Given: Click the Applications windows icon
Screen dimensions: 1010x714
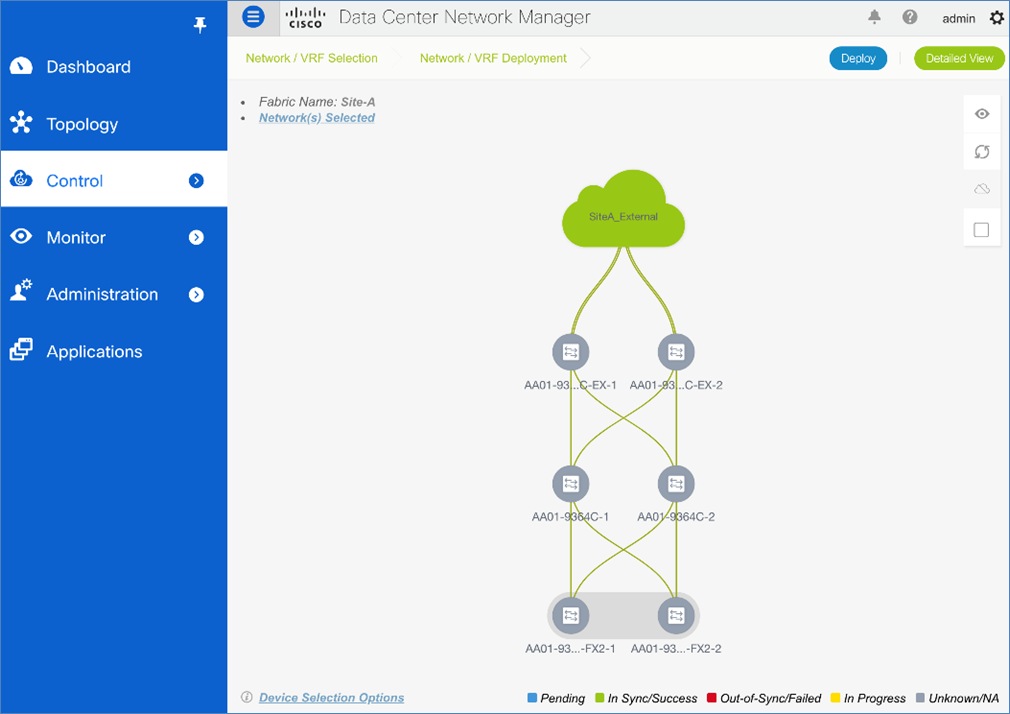Looking at the screenshot, I should [x=21, y=349].
